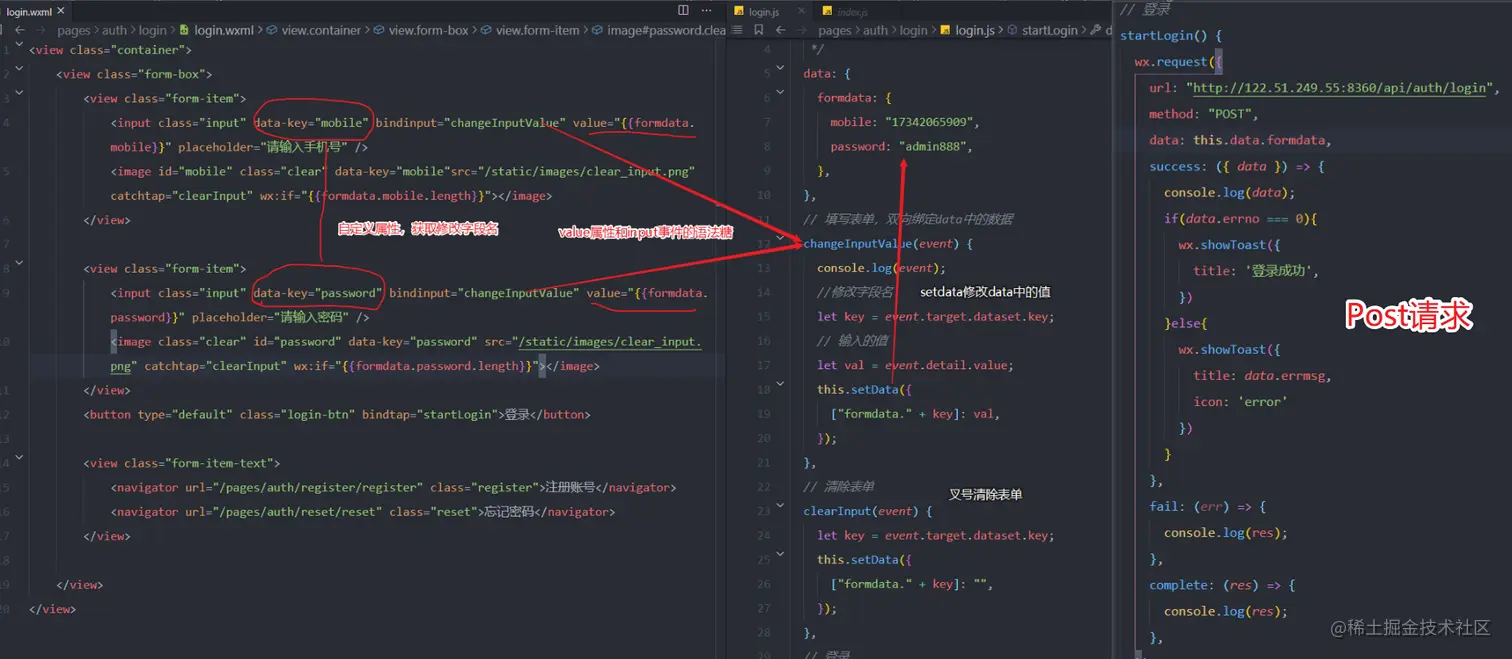Click the split editor icon in the login.wxml pane

tap(683, 10)
